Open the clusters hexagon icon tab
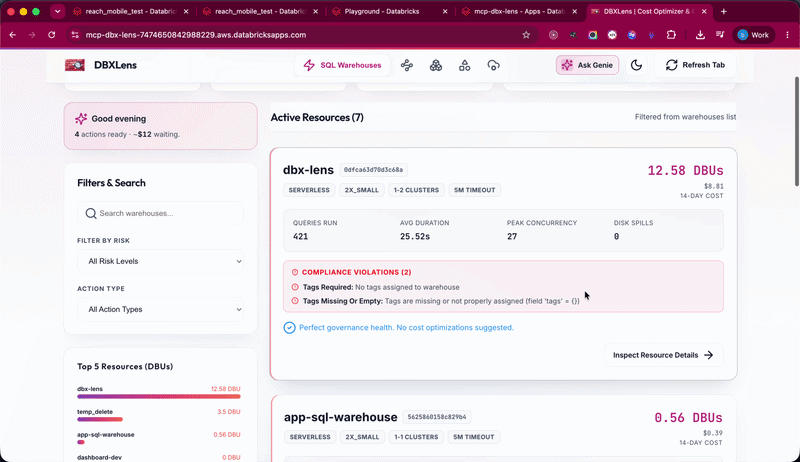 pos(436,65)
